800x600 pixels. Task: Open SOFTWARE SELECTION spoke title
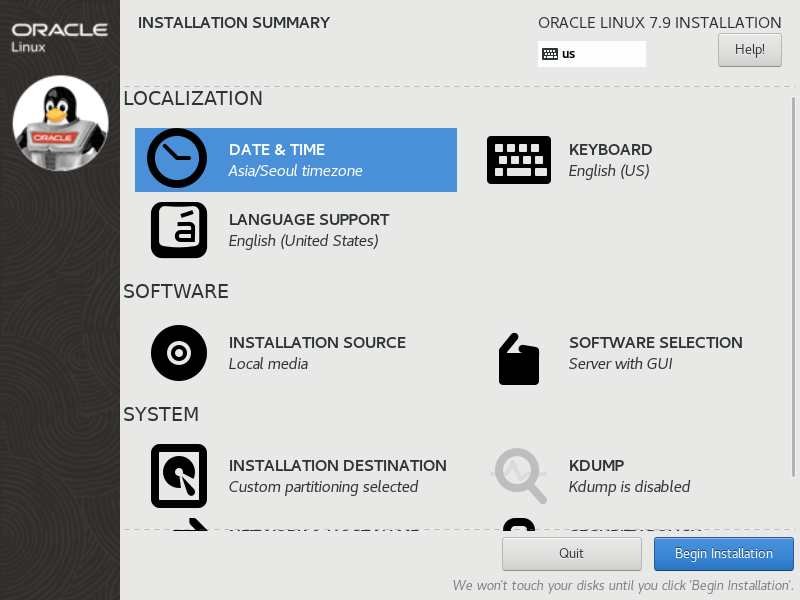656,342
